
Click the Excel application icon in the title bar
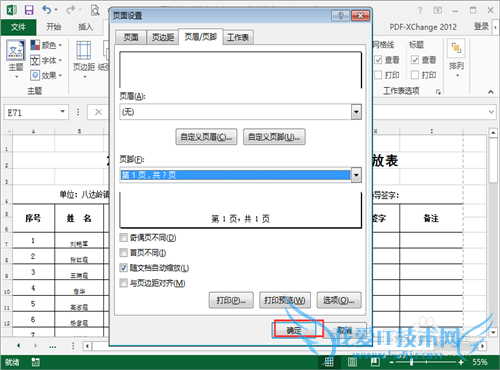tap(11, 10)
